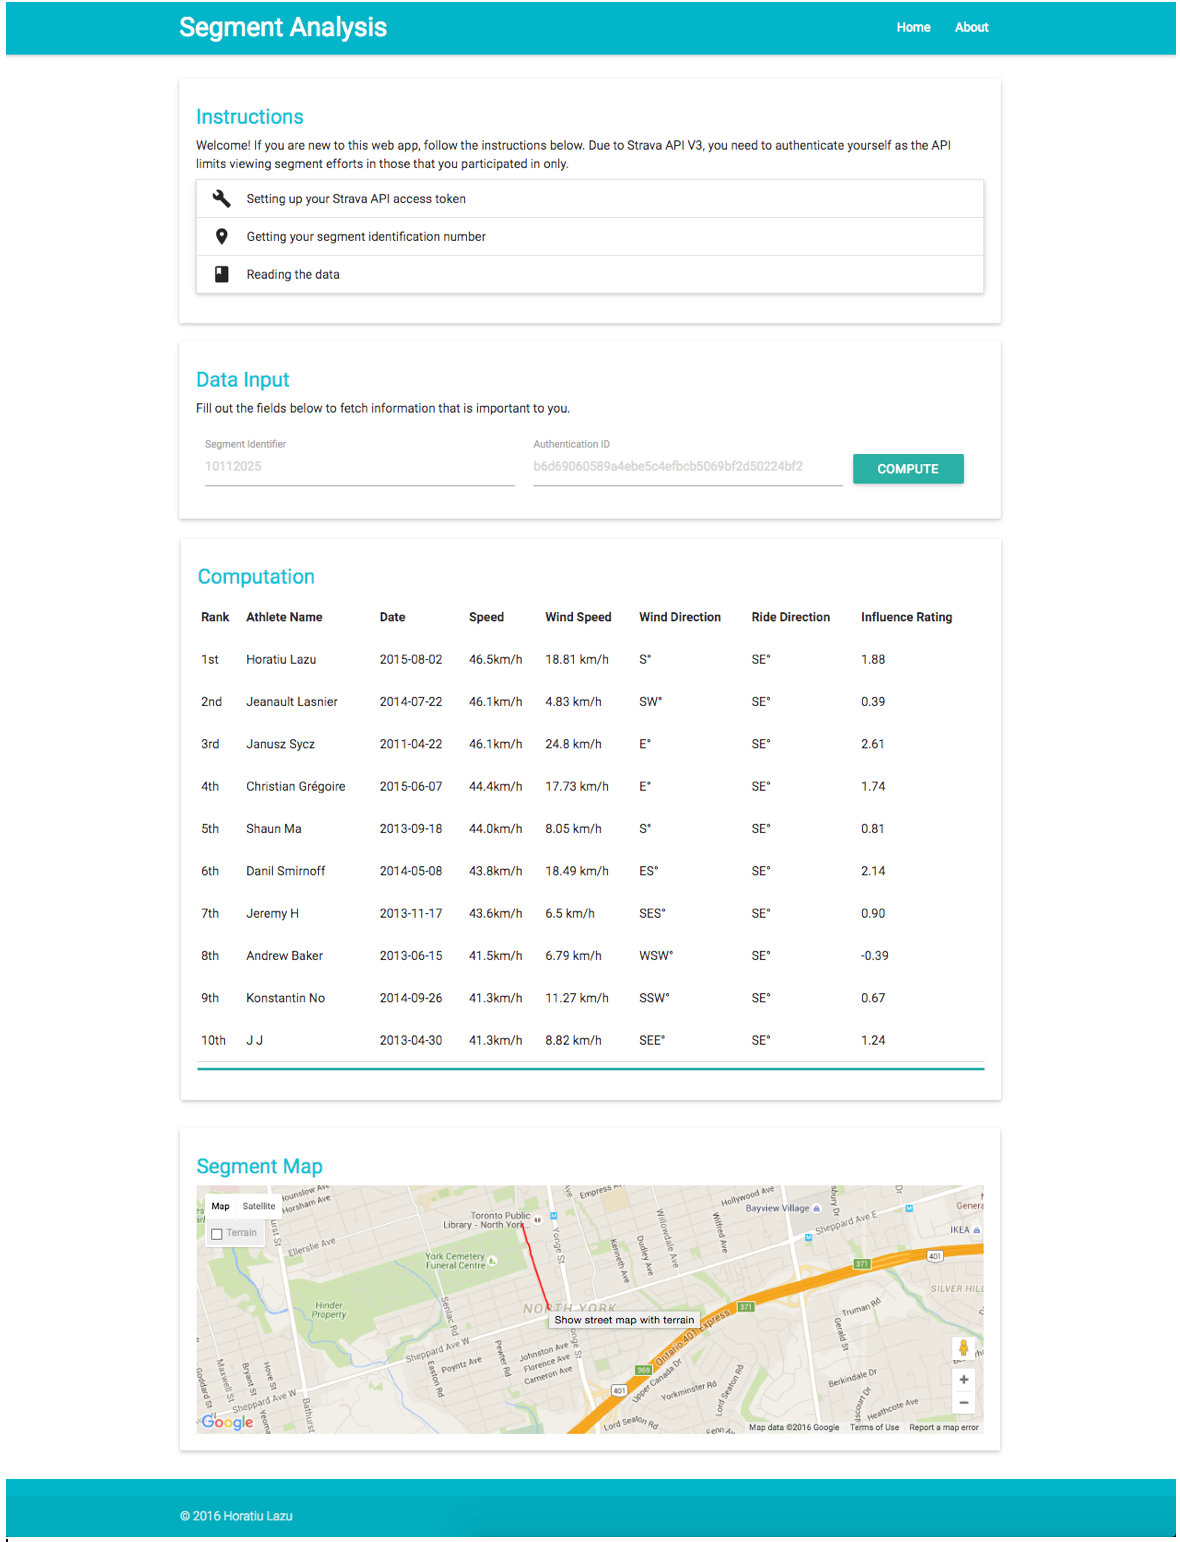The image size is (1180, 1542).
Task: Click wind direction WSW°
Action: click(x=656, y=956)
